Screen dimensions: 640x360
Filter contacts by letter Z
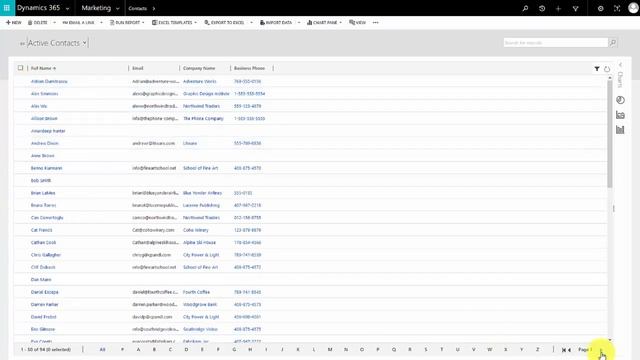[x=538, y=349]
